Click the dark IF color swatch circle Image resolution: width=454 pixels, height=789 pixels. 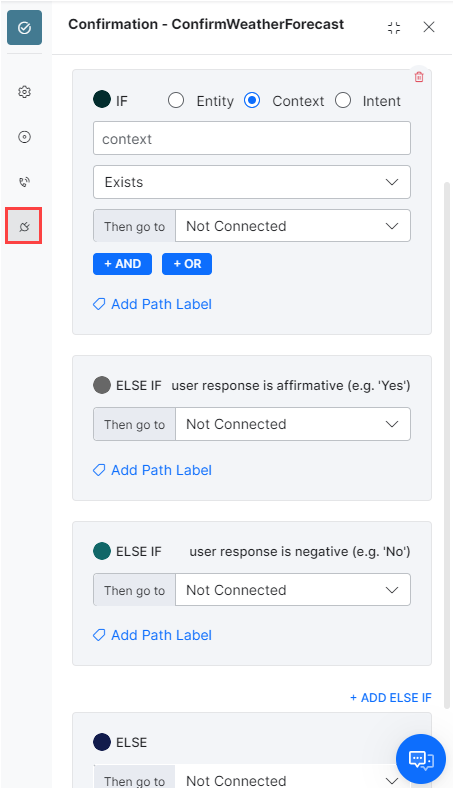102,99
